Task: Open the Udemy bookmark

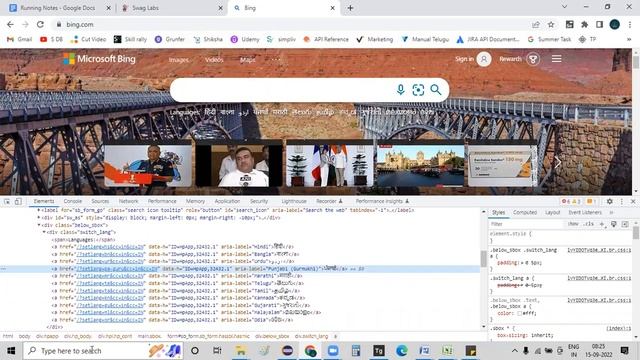Action: click(245, 39)
